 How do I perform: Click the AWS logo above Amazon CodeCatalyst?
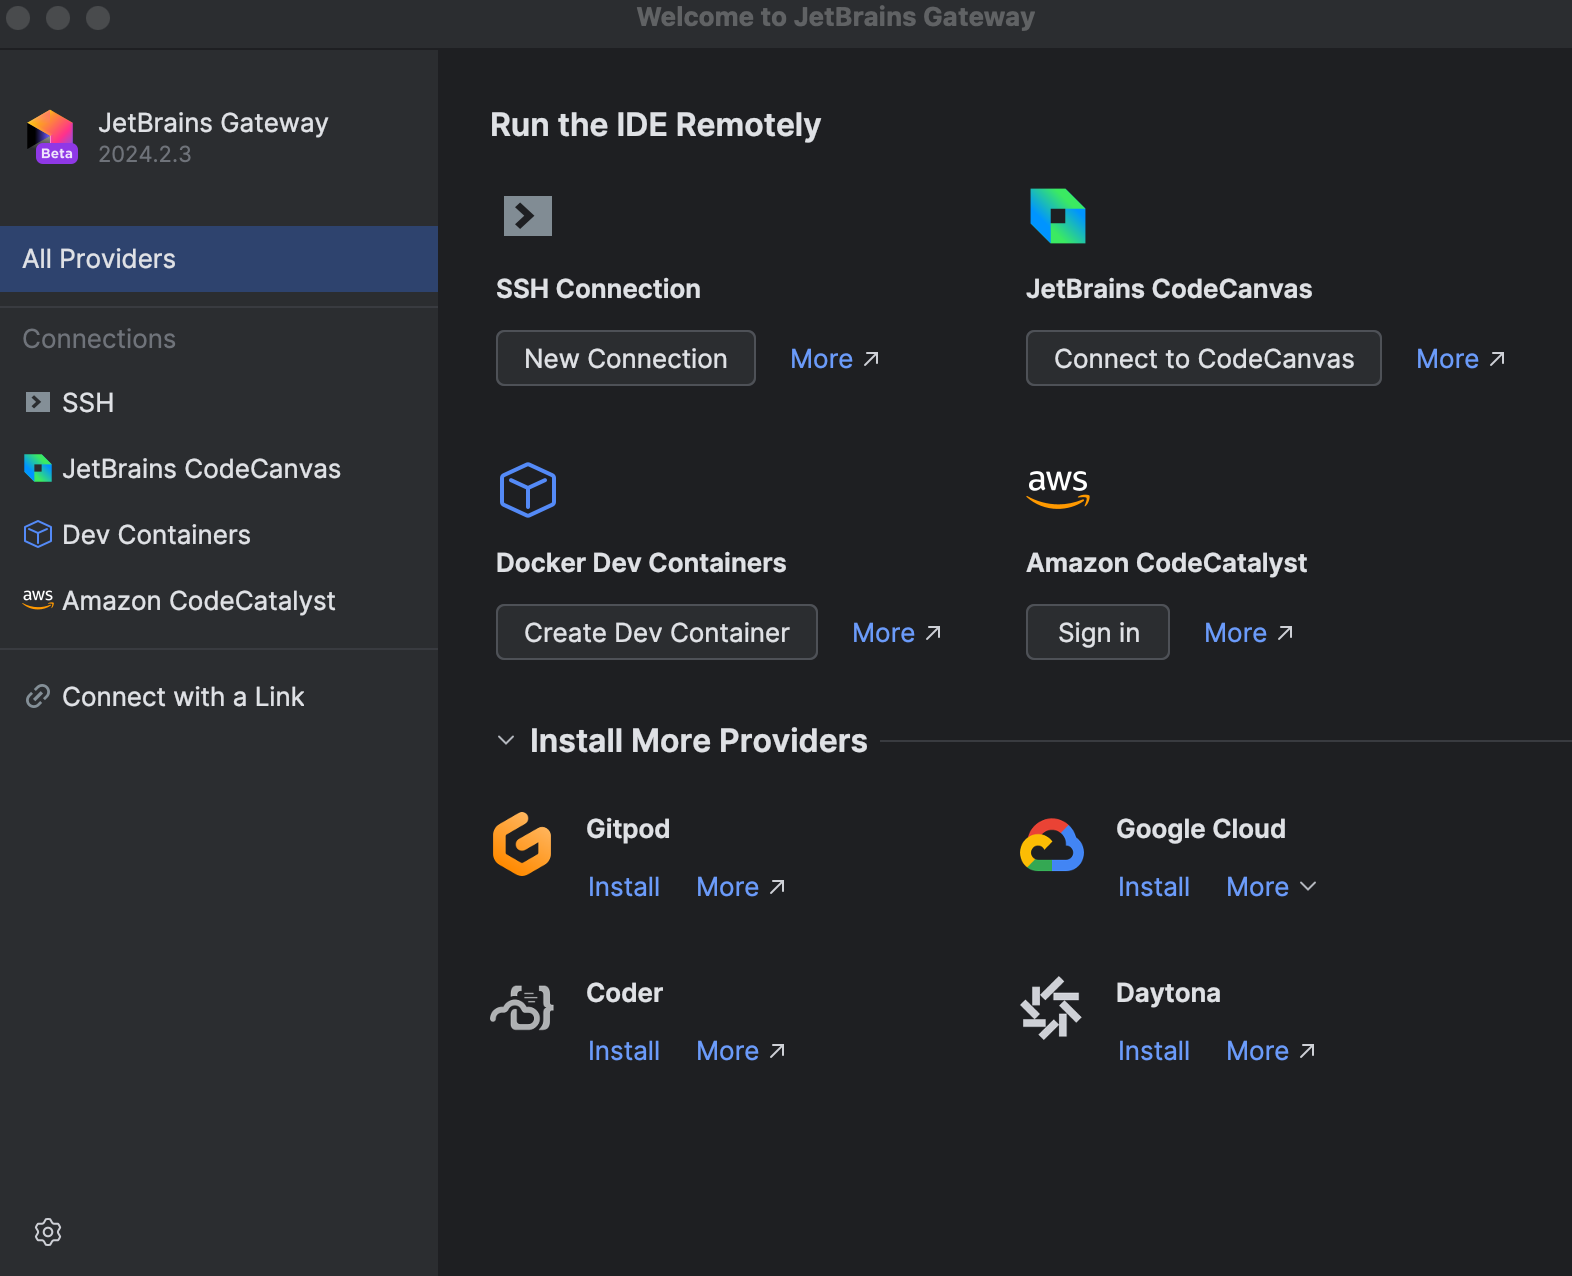click(x=1058, y=487)
